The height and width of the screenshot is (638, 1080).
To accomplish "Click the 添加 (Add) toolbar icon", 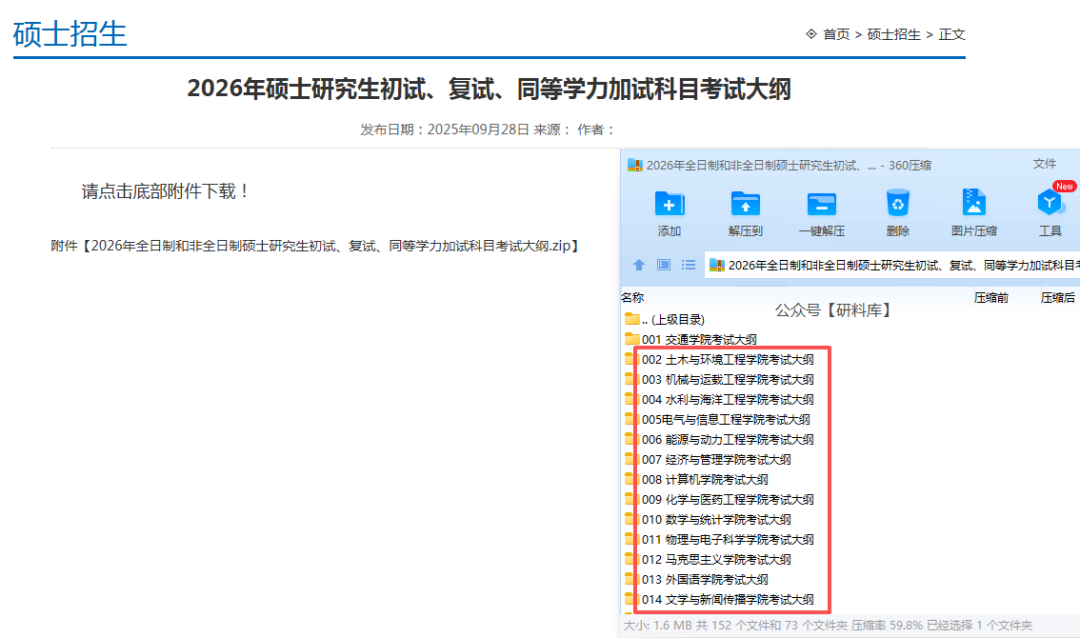I will click(x=669, y=204).
